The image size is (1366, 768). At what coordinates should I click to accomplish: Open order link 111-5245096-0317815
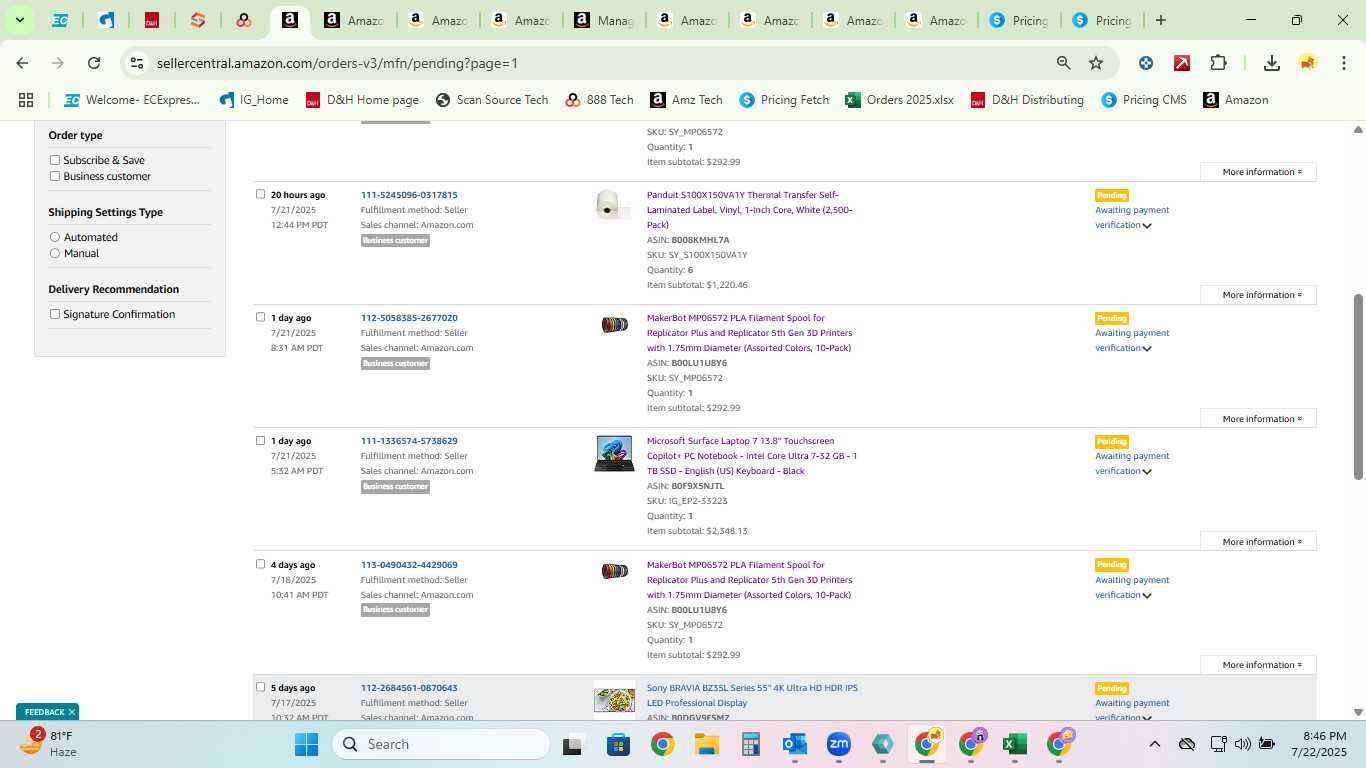[x=409, y=195]
